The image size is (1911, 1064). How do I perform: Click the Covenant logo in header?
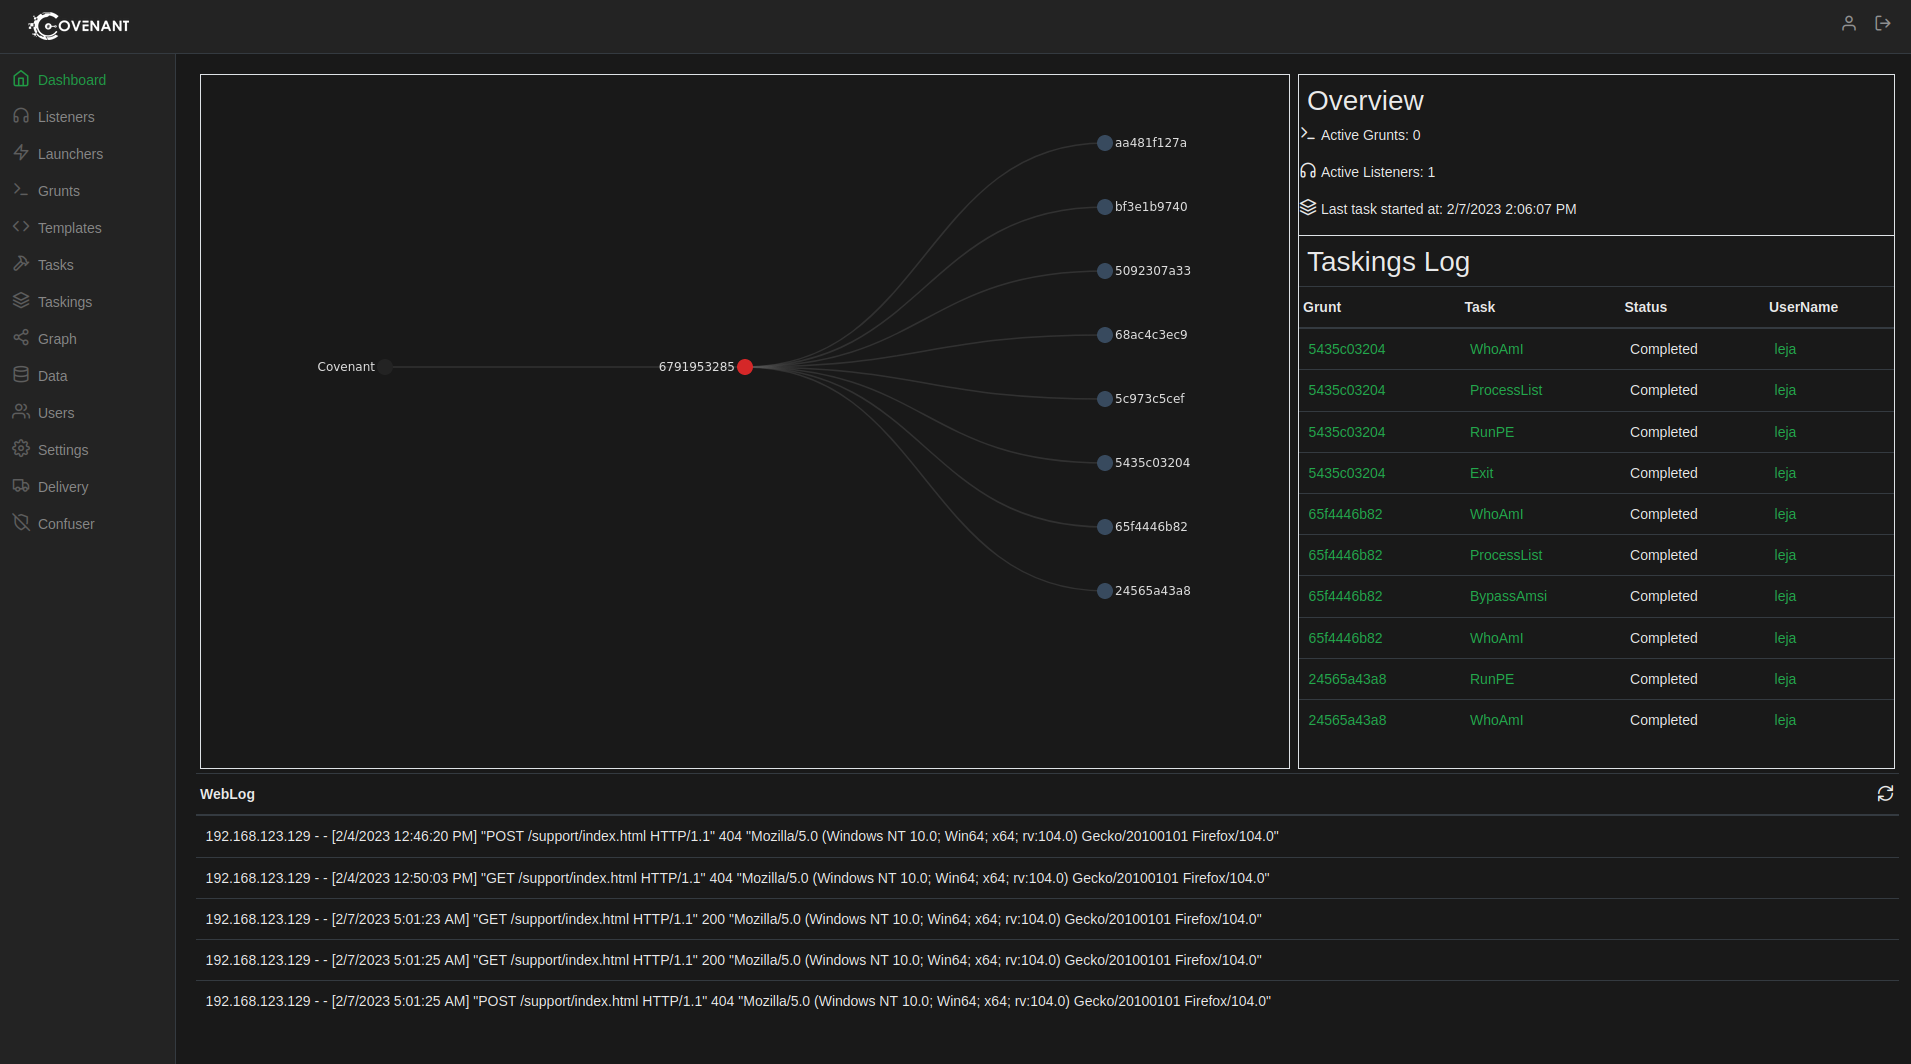(x=79, y=26)
